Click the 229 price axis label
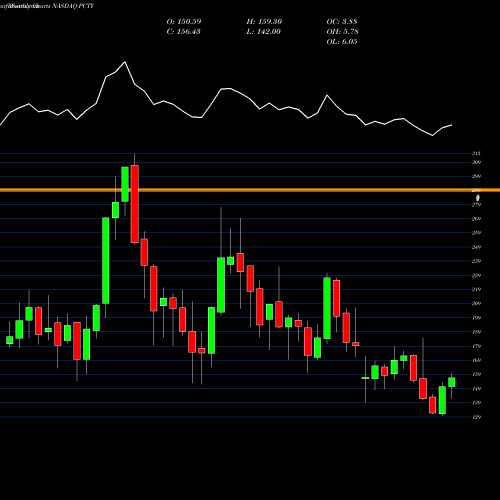500x500 pixels. (x=476, y=275)
